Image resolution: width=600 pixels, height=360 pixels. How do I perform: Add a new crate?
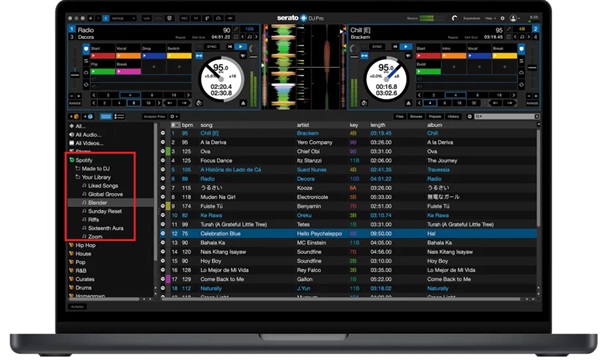tap(74, 116)
